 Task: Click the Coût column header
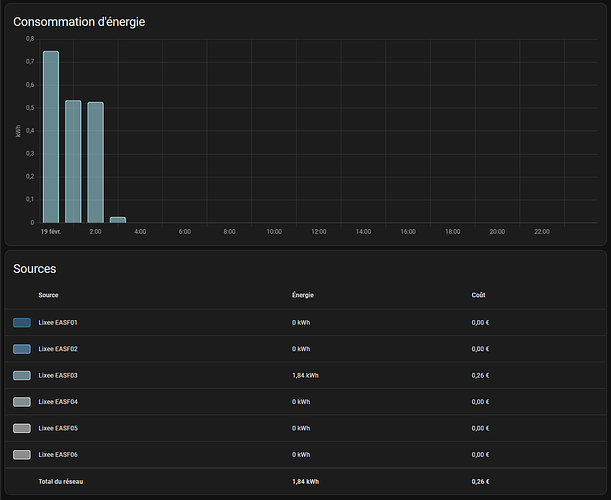coord(479,295)
